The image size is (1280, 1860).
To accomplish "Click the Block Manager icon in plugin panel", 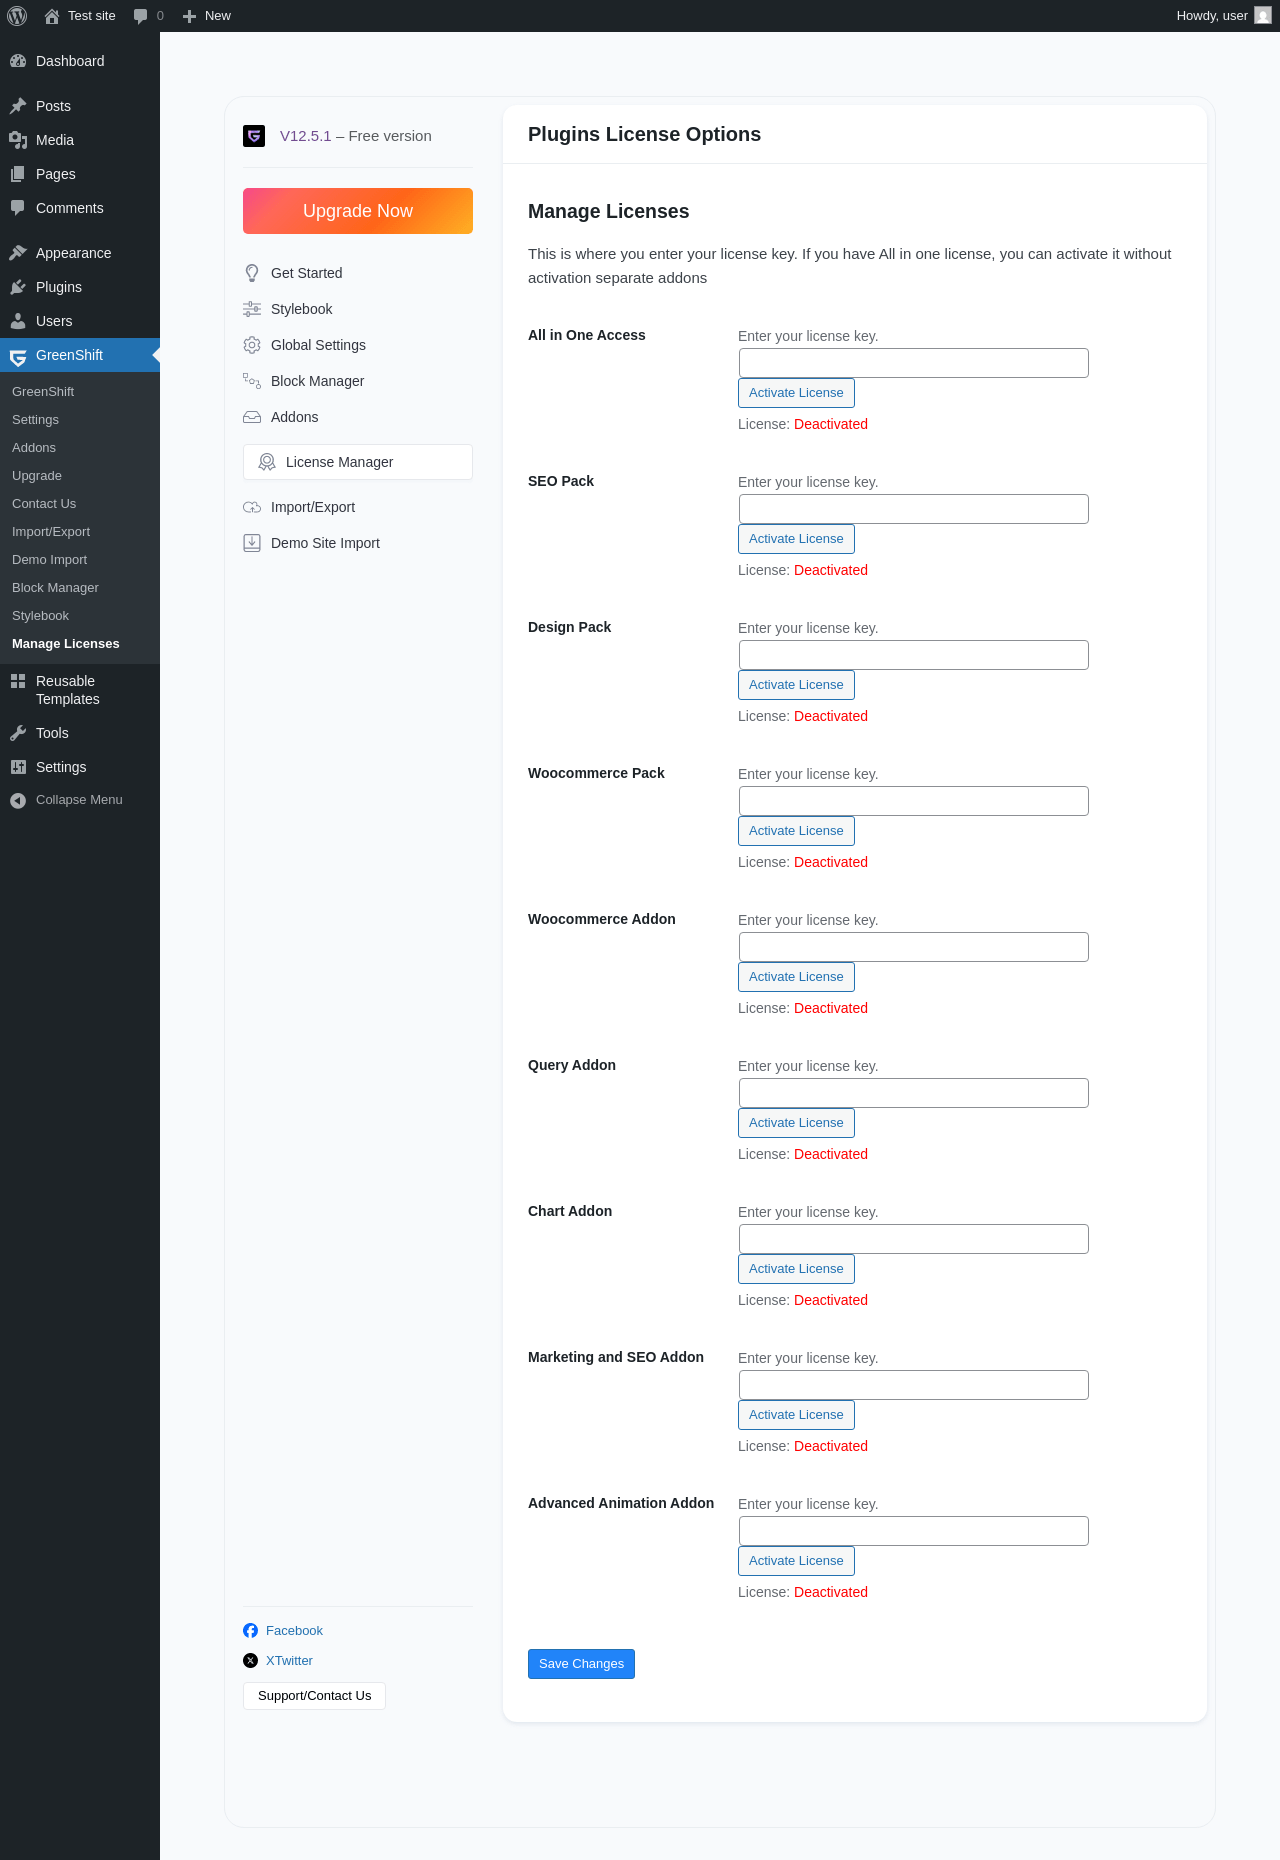I will (252, 381).
